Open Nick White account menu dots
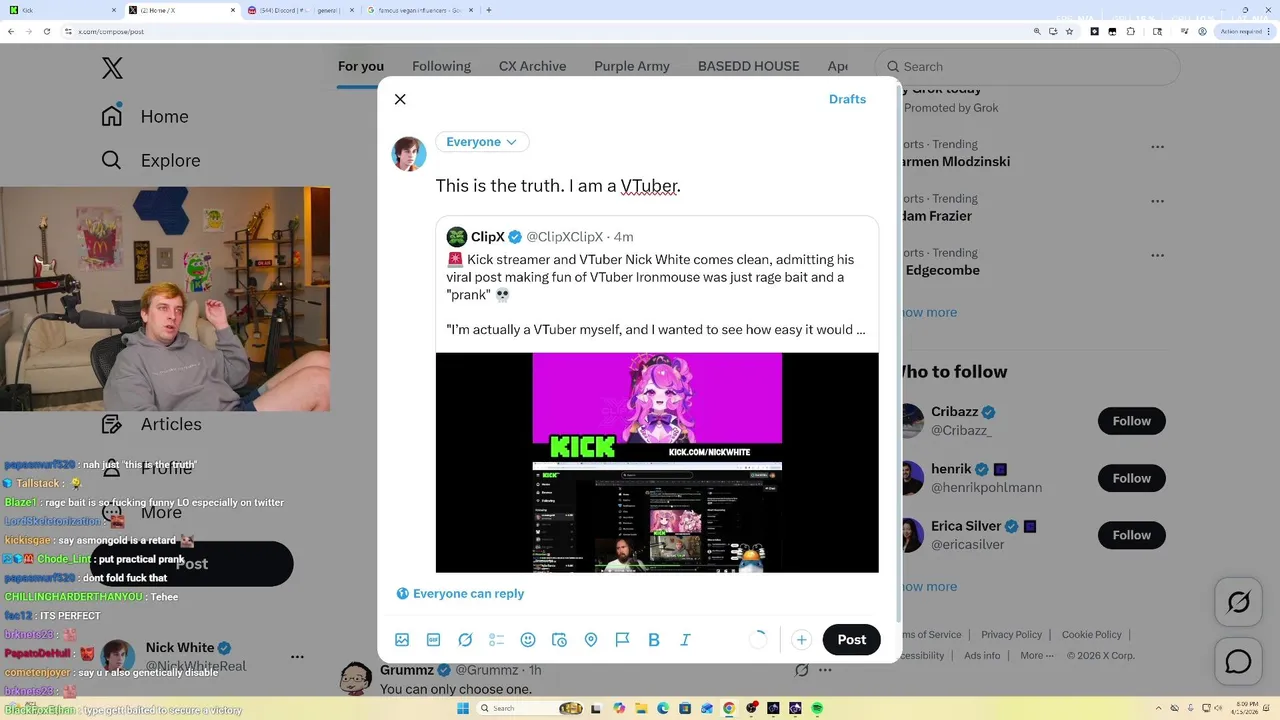1280x720 pixels. coord(297,657)
